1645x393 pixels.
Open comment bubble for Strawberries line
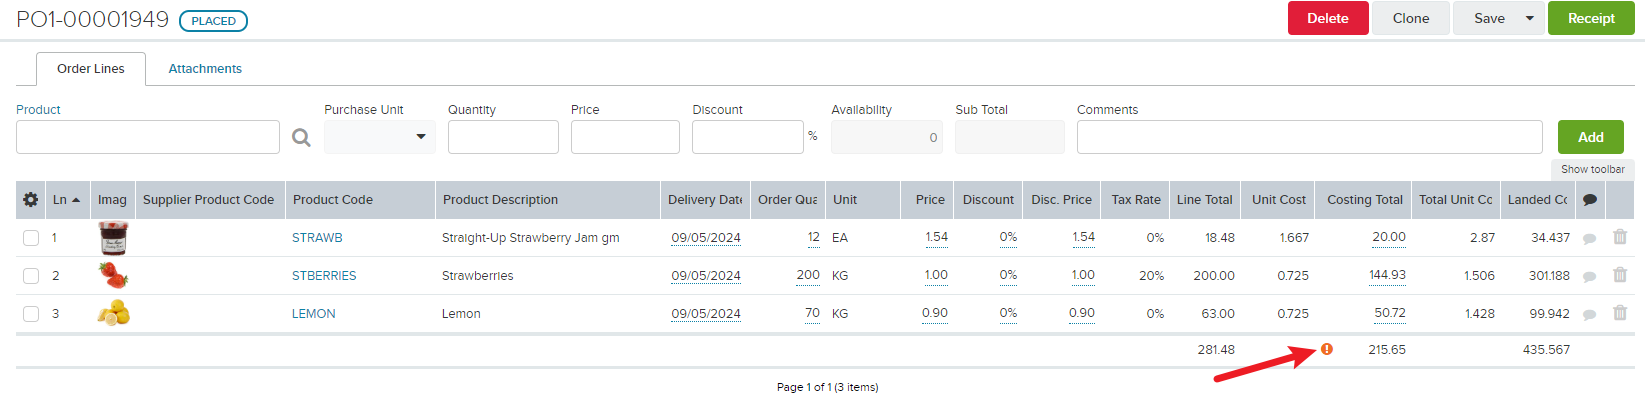[1589, 277]
